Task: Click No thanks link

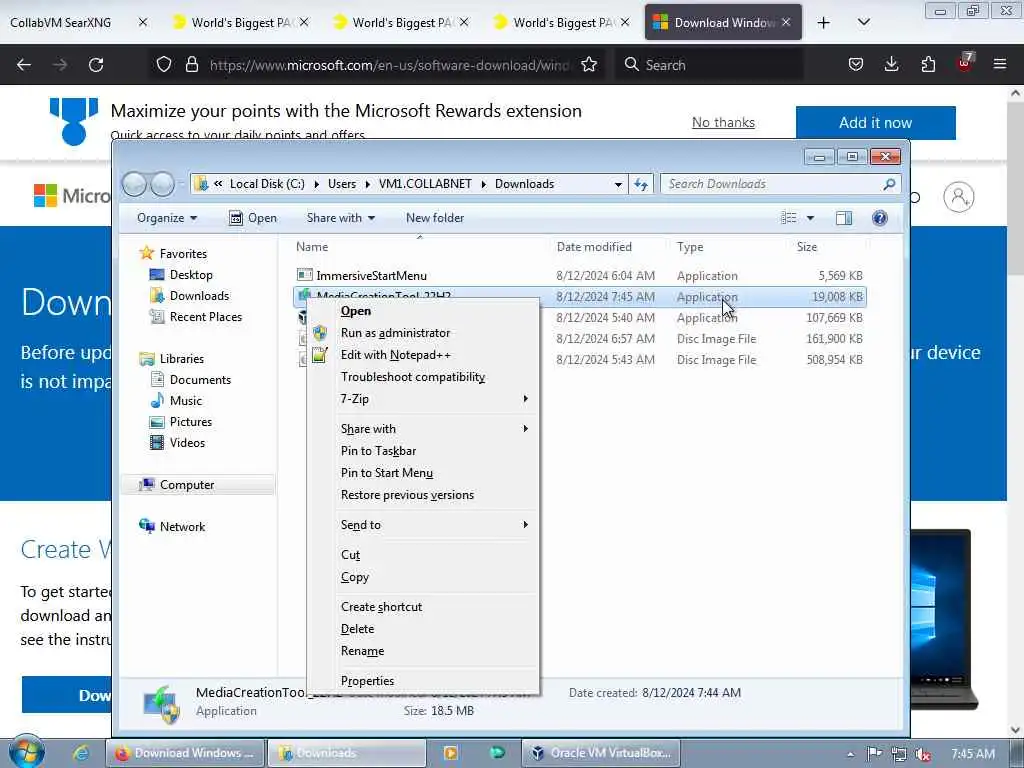Action: (x=723, y=122)
